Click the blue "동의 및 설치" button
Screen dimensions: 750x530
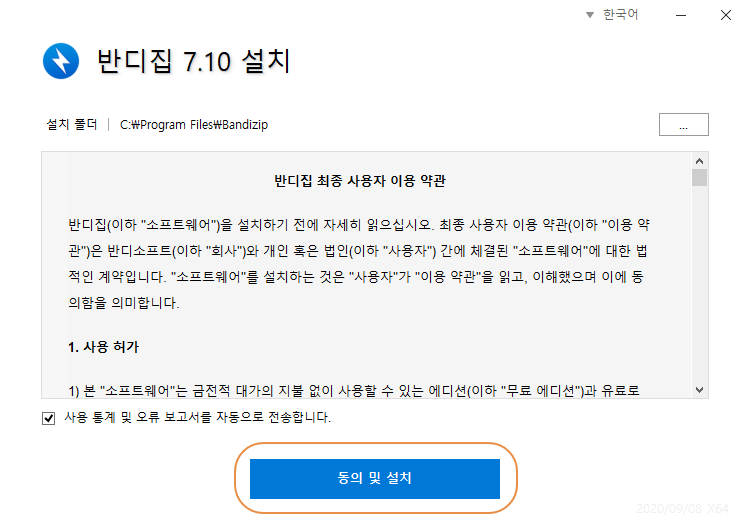[375, 479]
